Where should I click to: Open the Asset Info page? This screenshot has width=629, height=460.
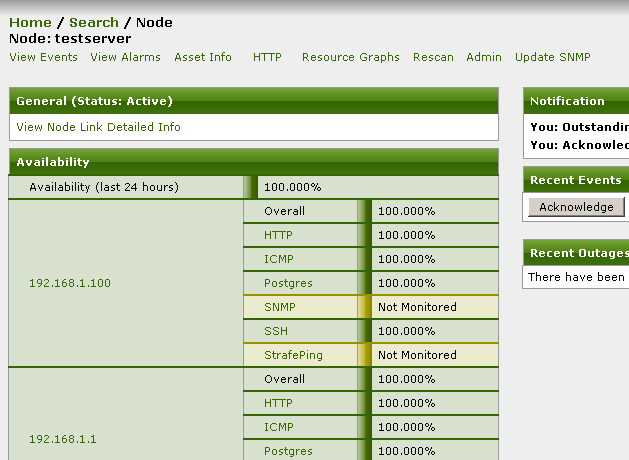pyautogui.click(x=203, y=57)
